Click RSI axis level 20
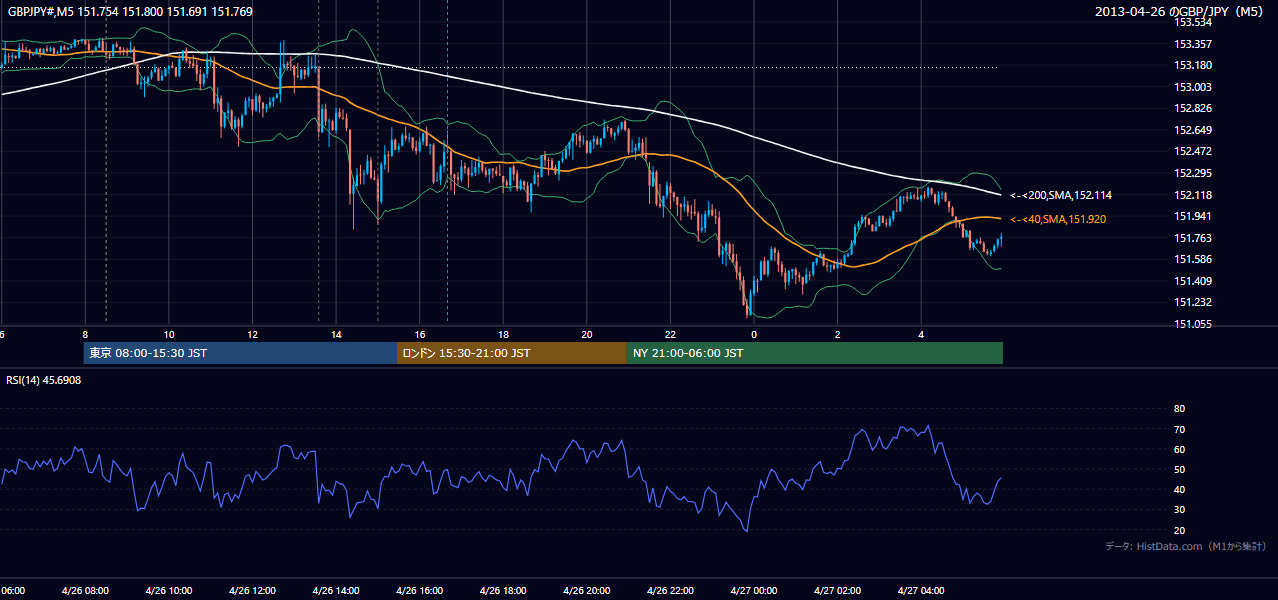Image resolution: width=1278 pixels, height=600 pixels. coord(1179,530)
